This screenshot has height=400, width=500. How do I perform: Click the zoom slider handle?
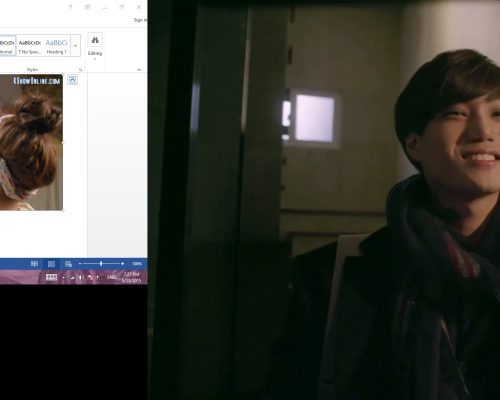101,264
